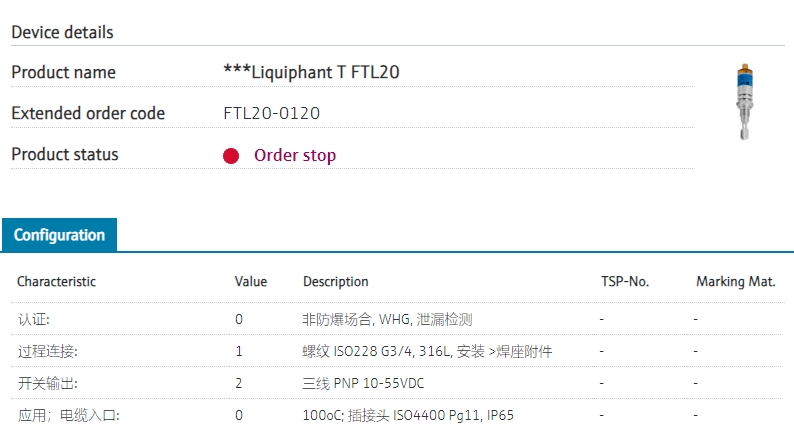794x441 pixels.
Task: Click the TSP-No. column header
Action: pos(625,282)
